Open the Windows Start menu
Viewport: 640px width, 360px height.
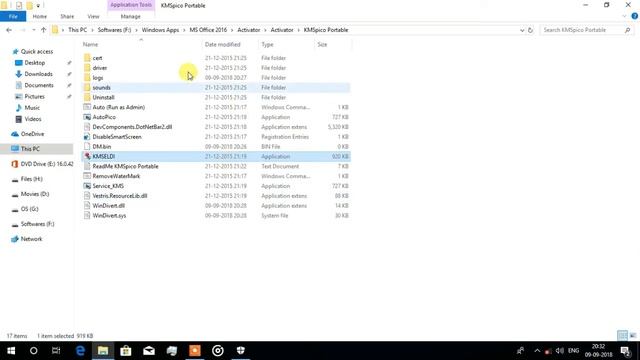click(11, 351)
